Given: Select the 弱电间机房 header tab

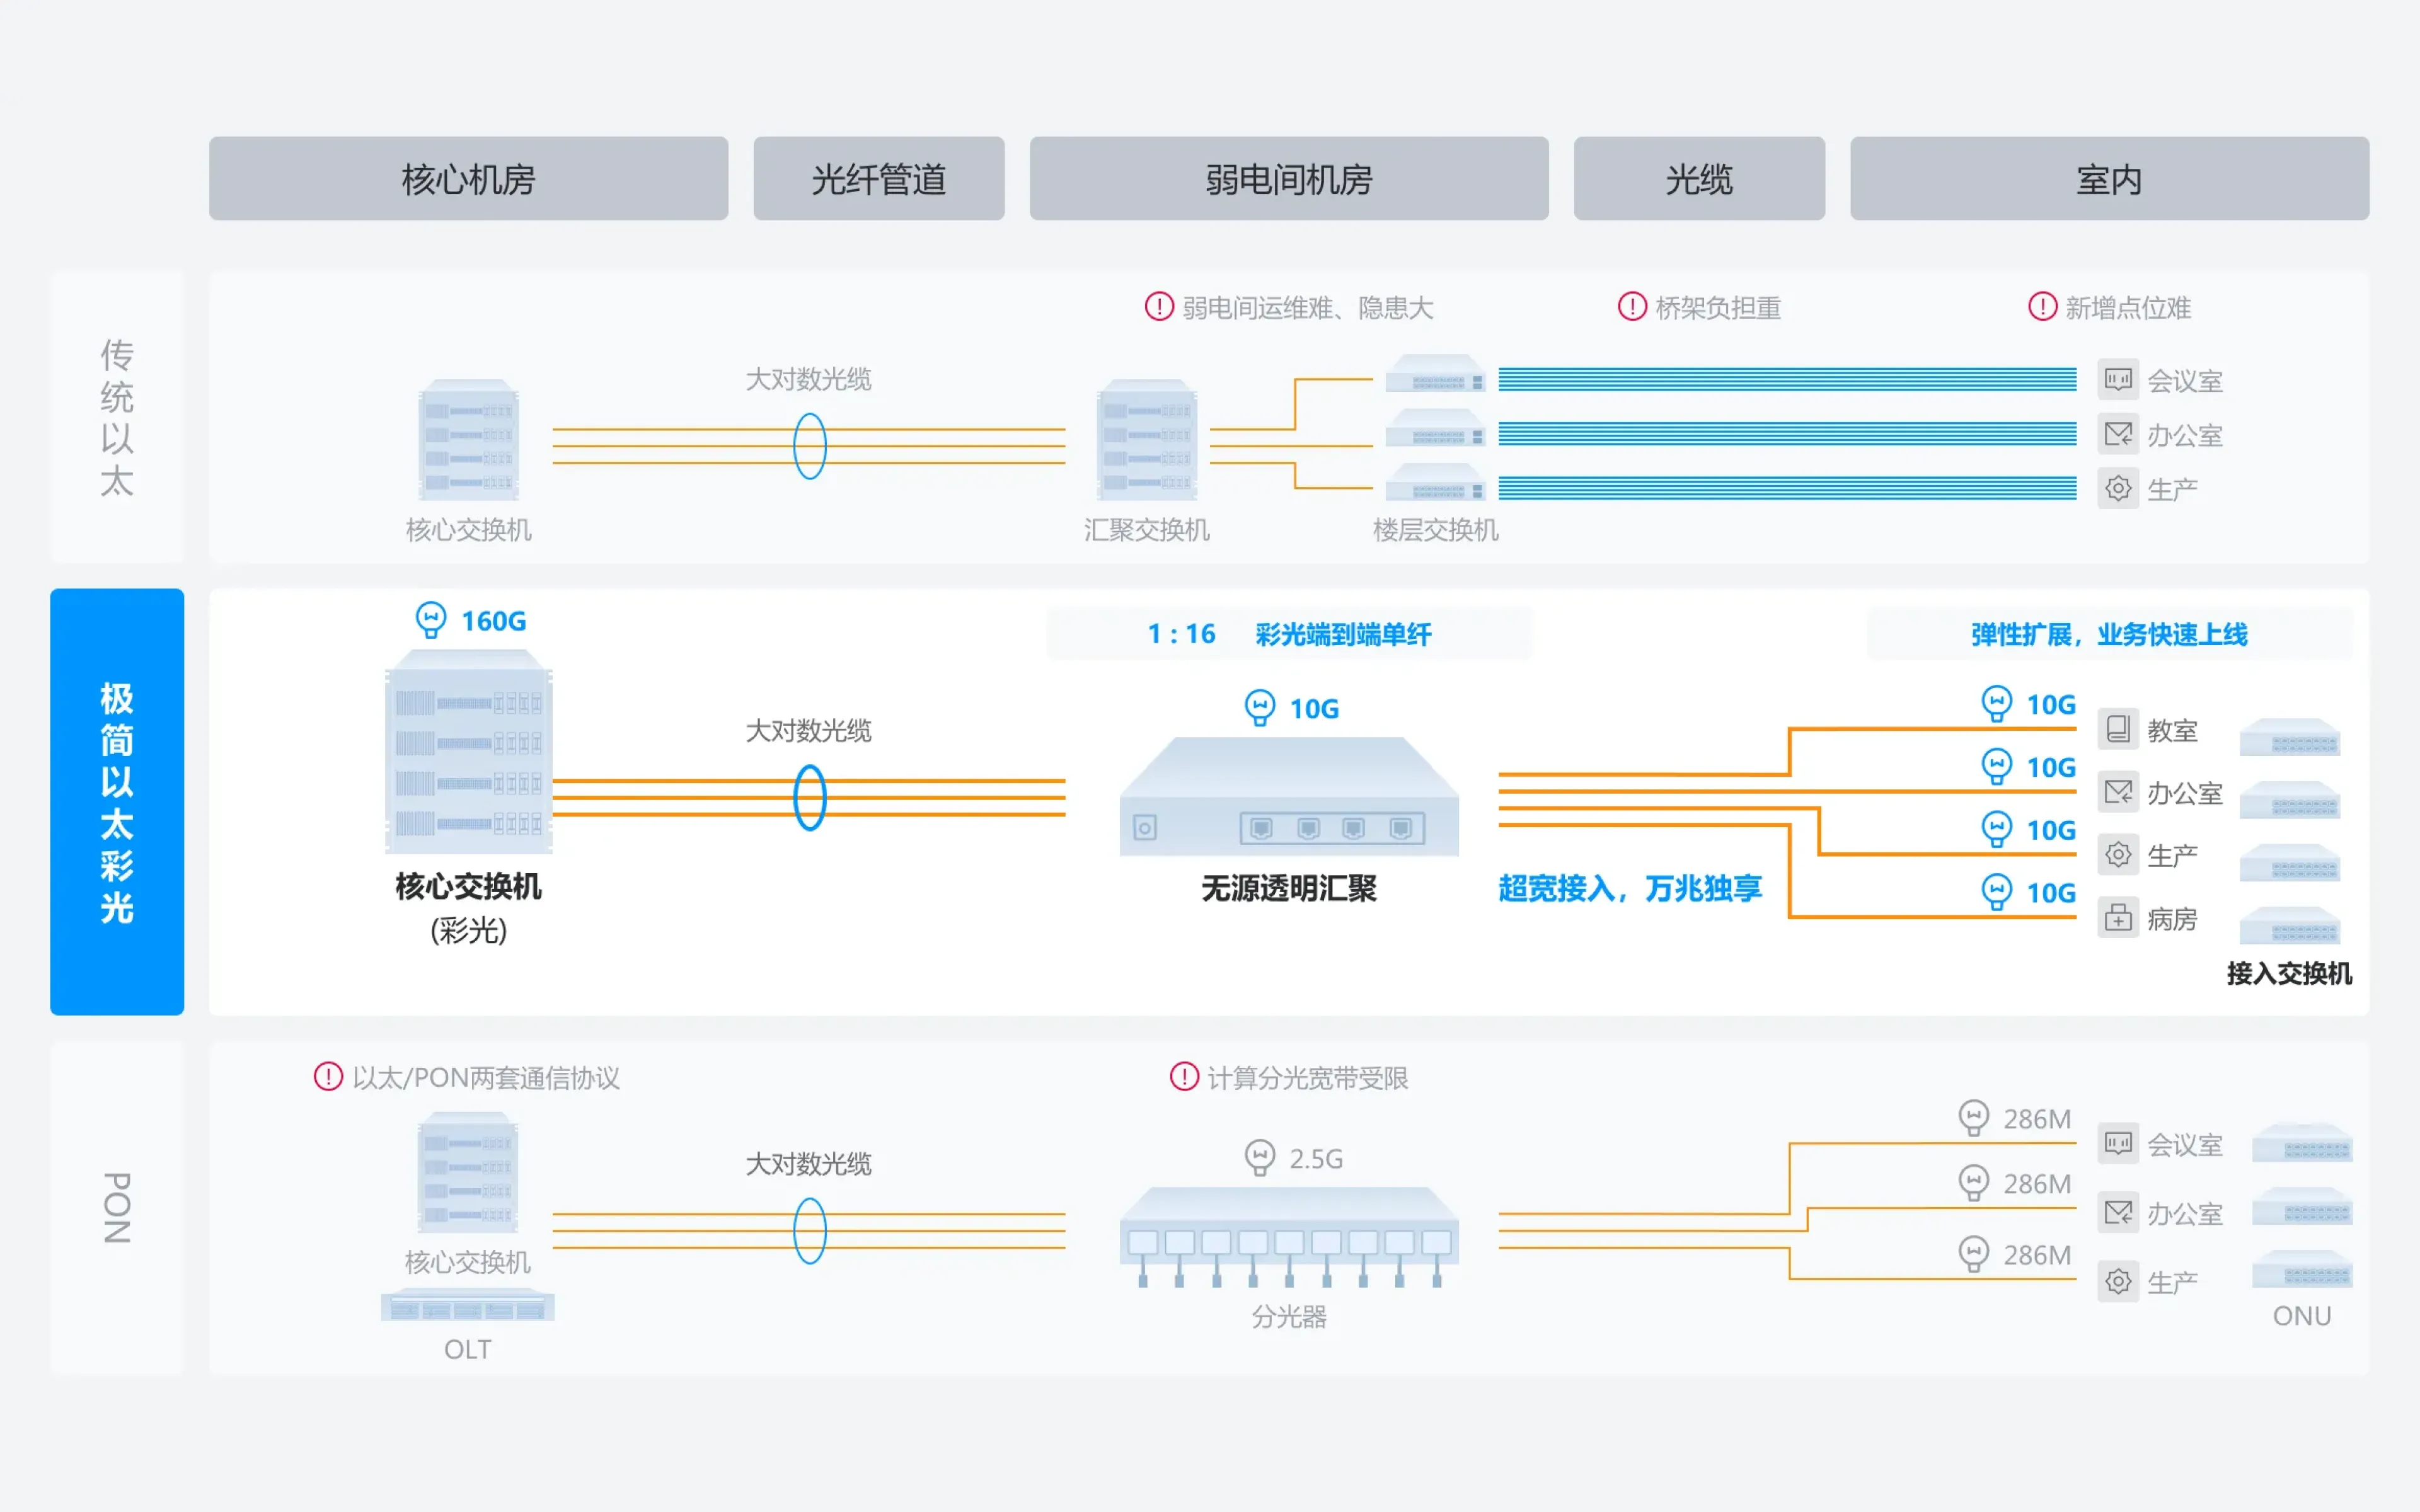Looking at the screenshot, I should click(1288, 179).
